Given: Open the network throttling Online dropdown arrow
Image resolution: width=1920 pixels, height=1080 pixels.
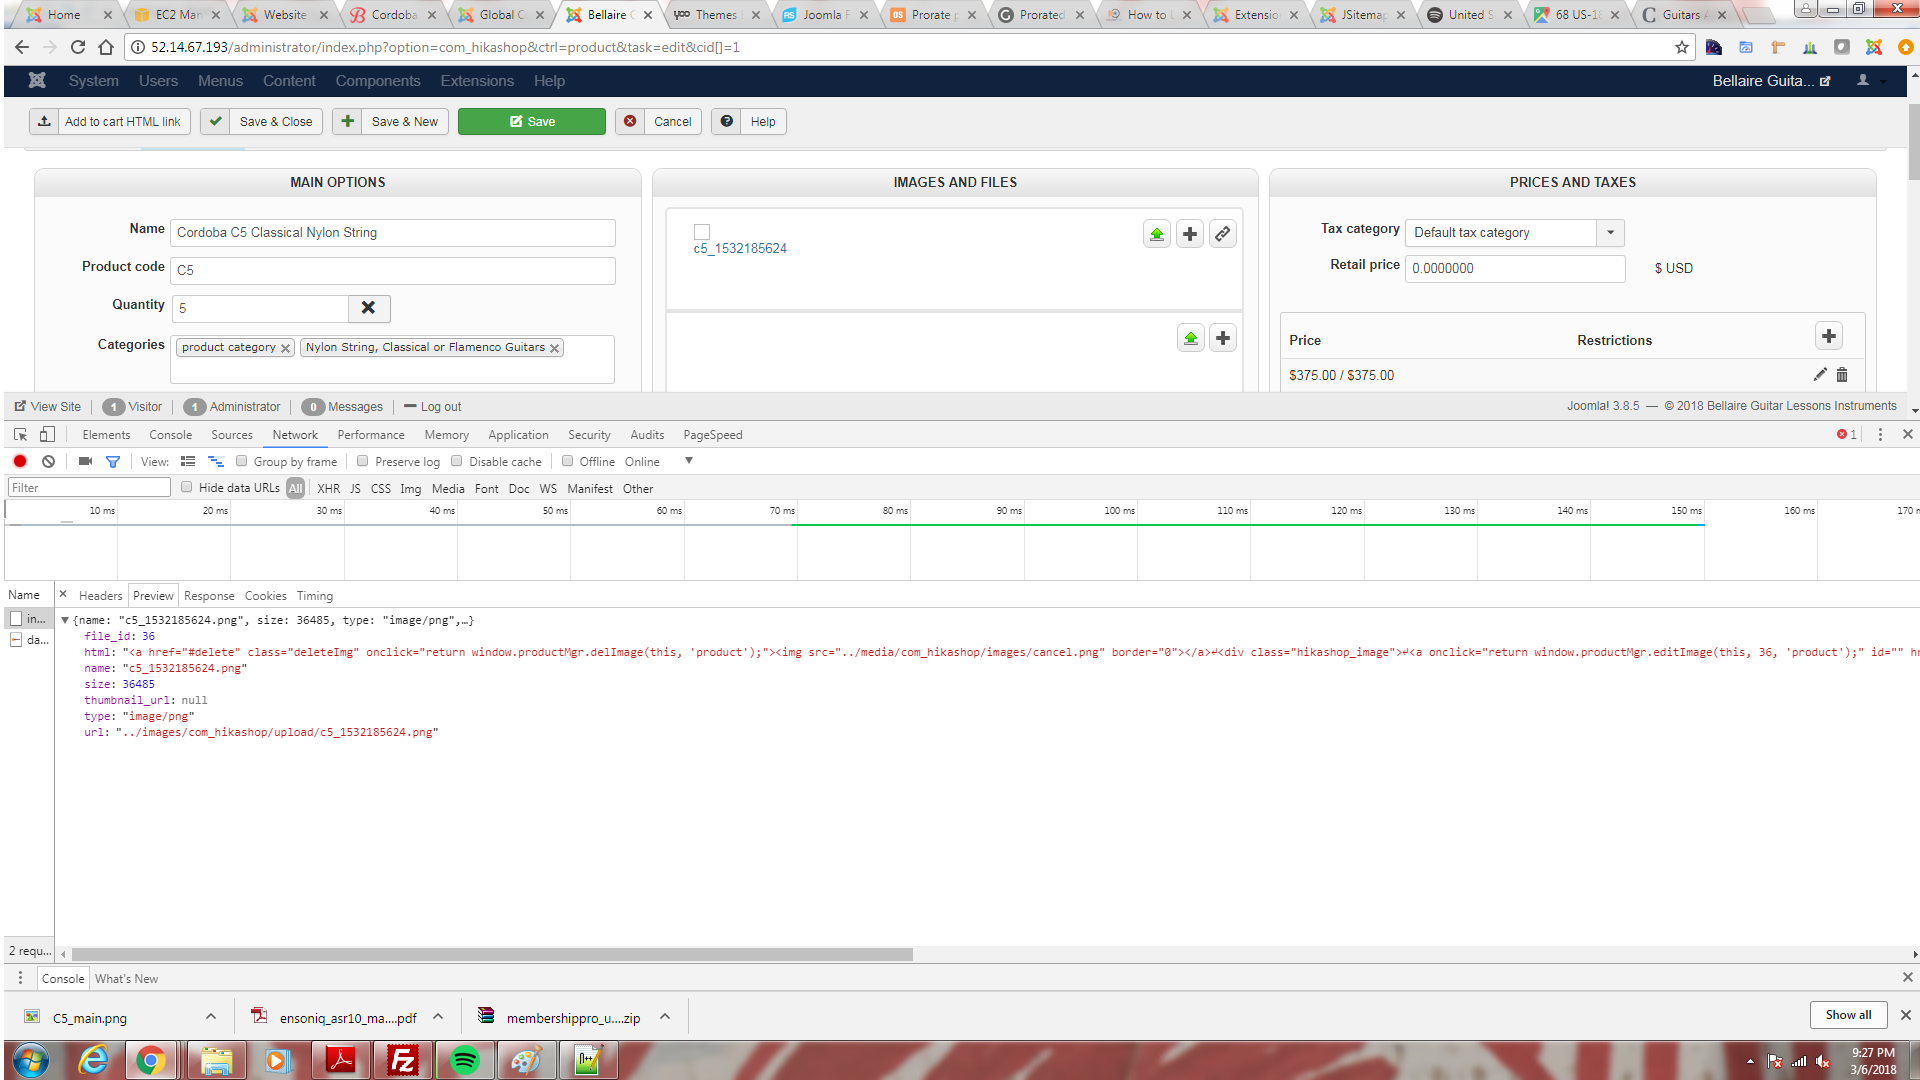Looking at the screenshot, I should [689, 461].
